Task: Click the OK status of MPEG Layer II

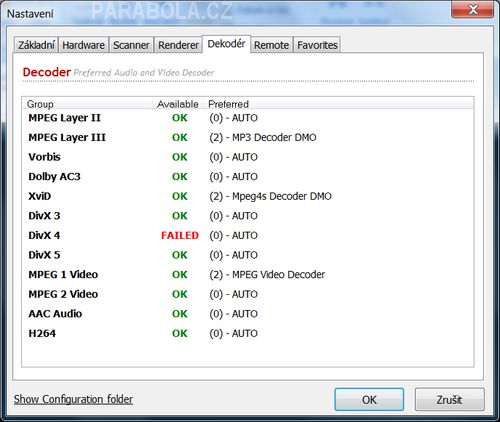Action: tap(180, 118)
